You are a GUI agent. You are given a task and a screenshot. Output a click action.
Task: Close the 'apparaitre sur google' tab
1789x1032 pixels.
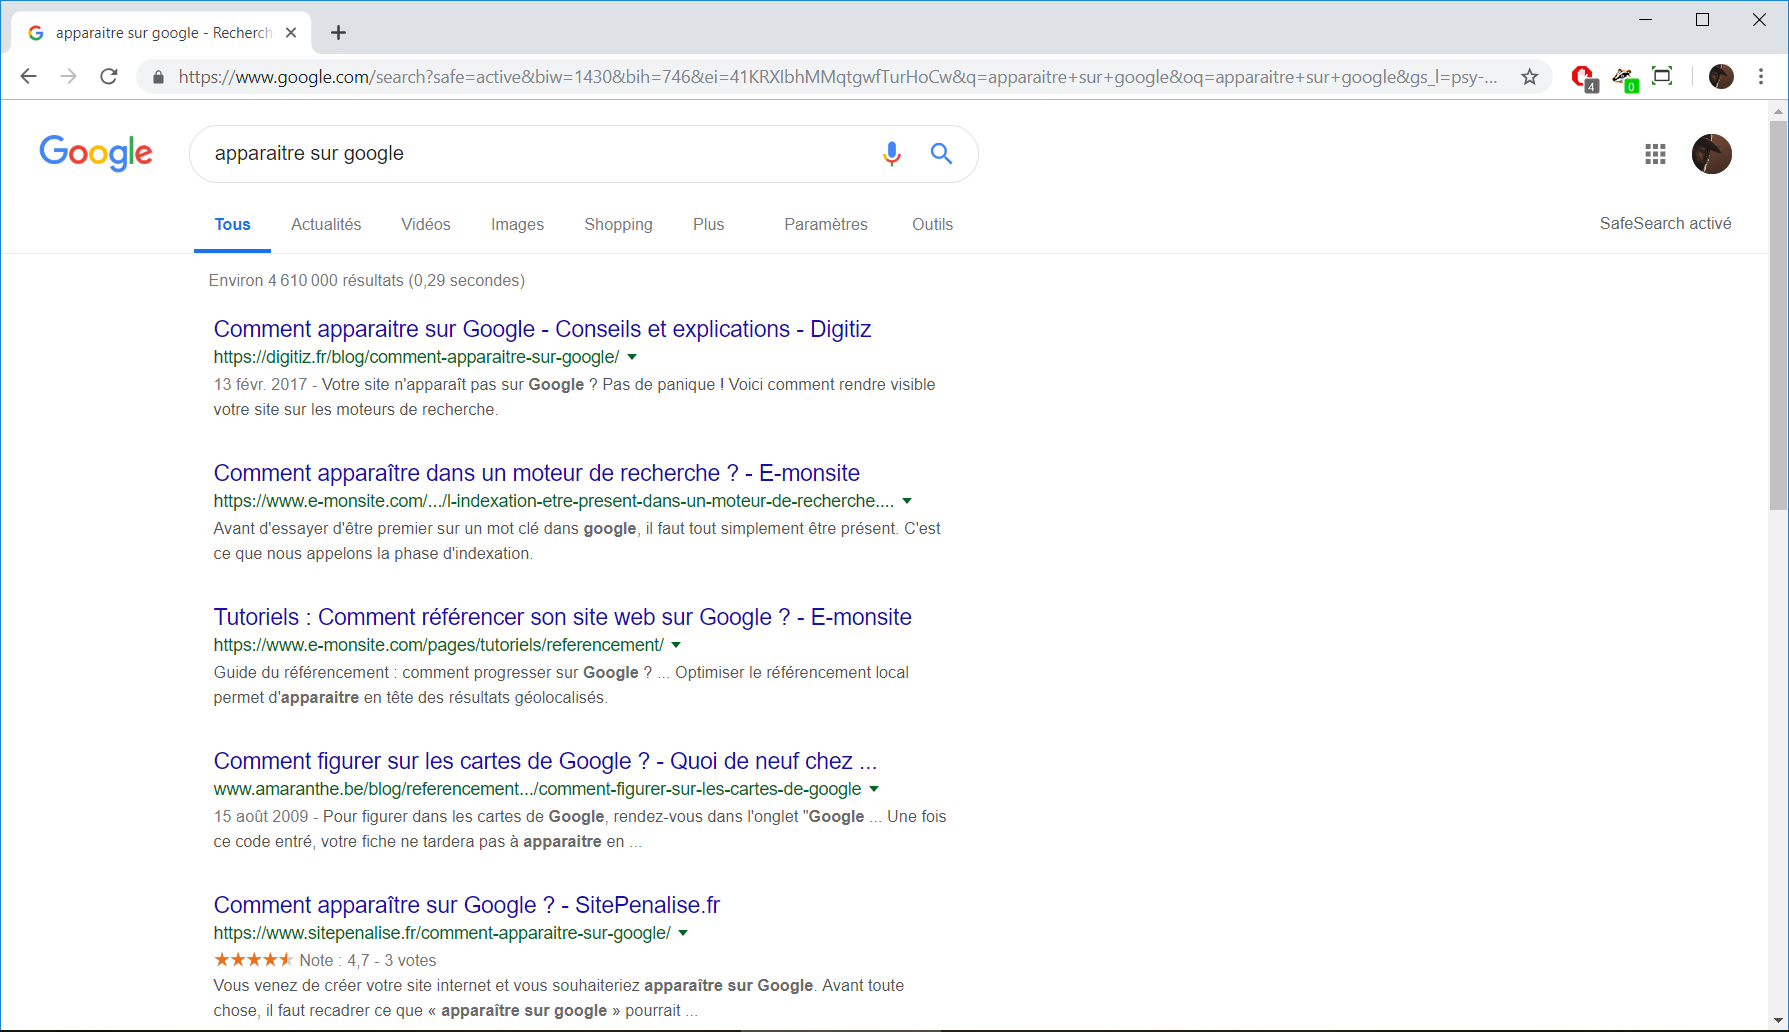(x=291, y=32)
